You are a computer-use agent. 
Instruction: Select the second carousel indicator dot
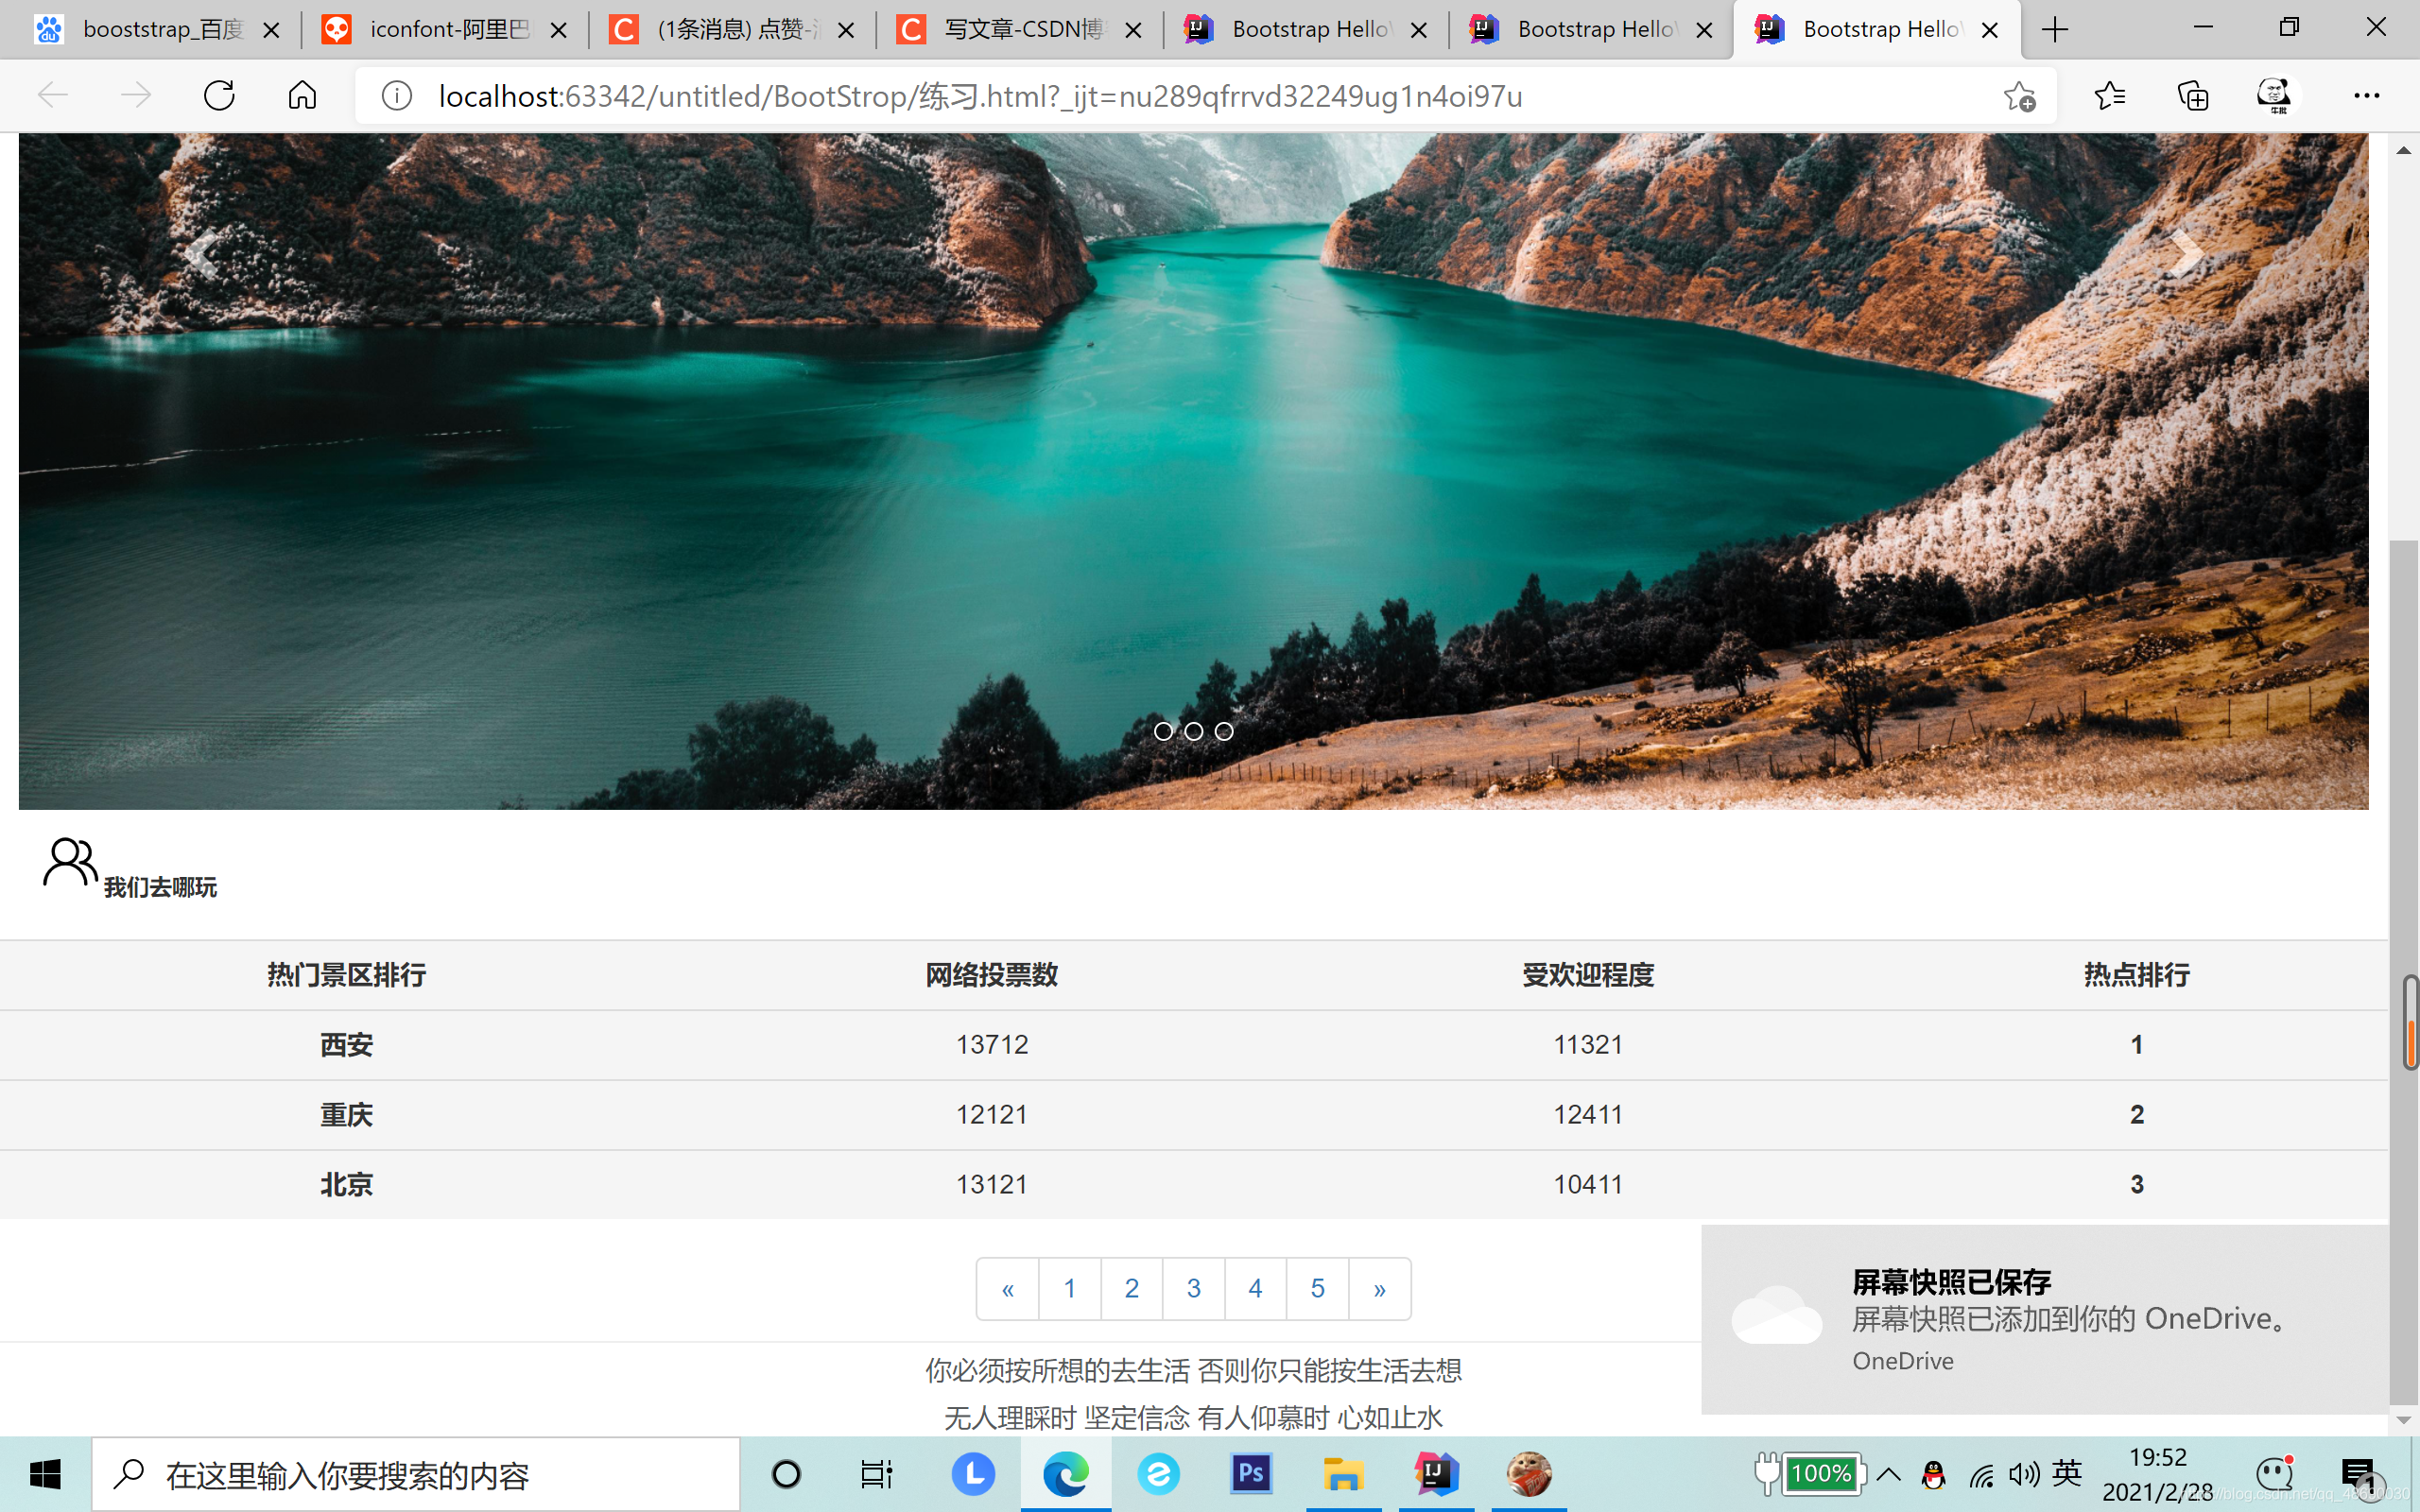point(1194,731)
